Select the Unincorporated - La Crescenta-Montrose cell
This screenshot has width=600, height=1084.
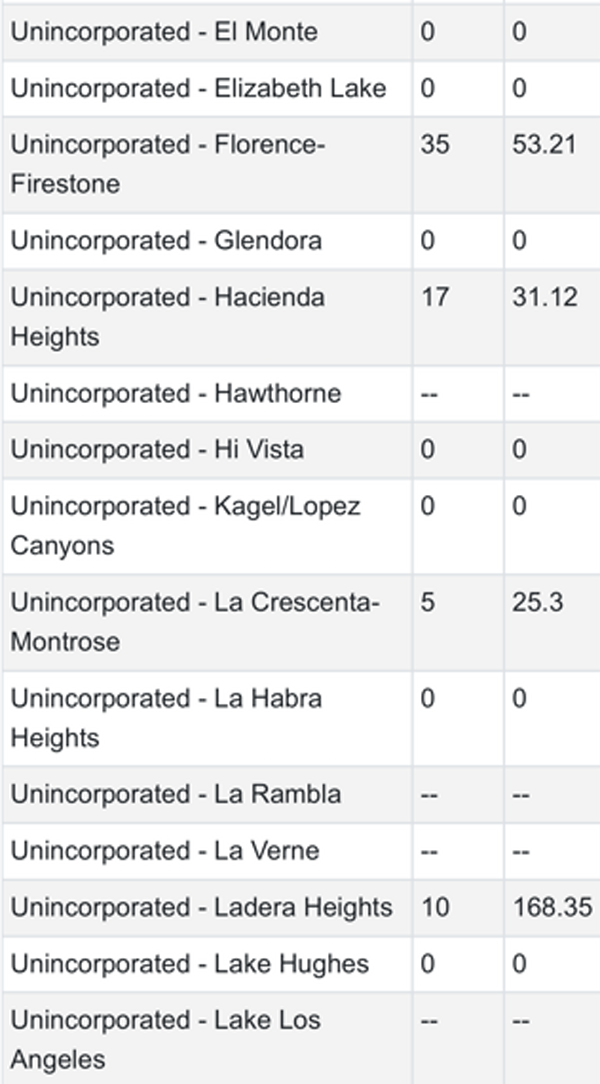click(207, 622)
